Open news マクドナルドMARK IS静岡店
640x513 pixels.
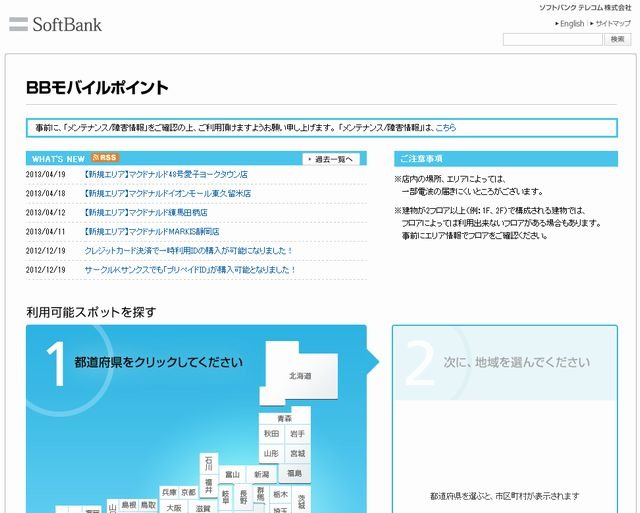(152, 232)
